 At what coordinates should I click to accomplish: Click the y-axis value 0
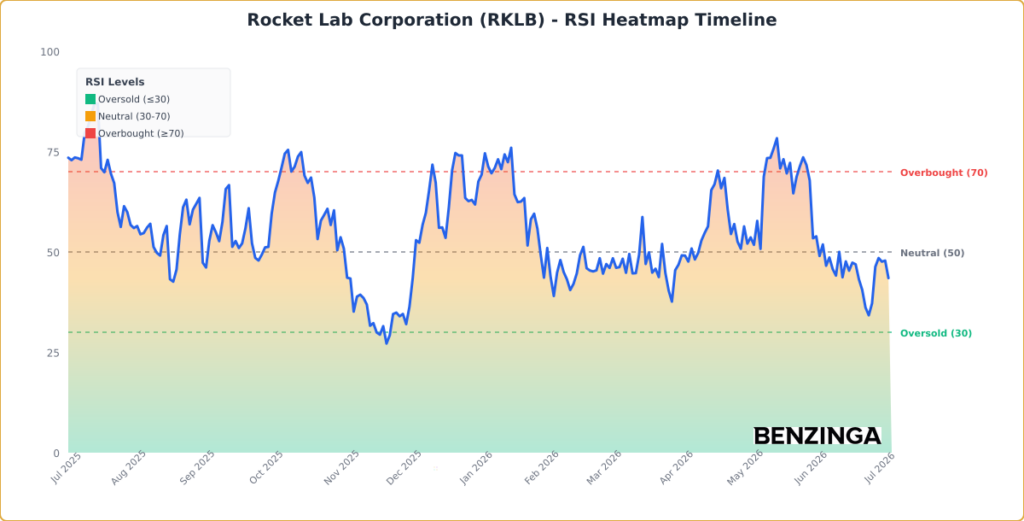coord(56,453)
